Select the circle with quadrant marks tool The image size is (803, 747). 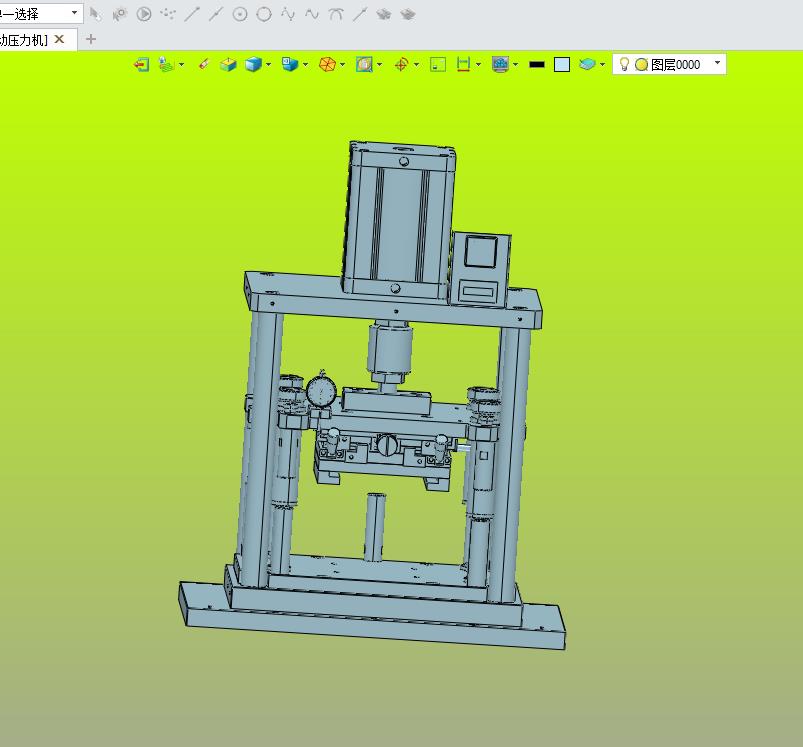pyautogui.click(x=264, y=14)
